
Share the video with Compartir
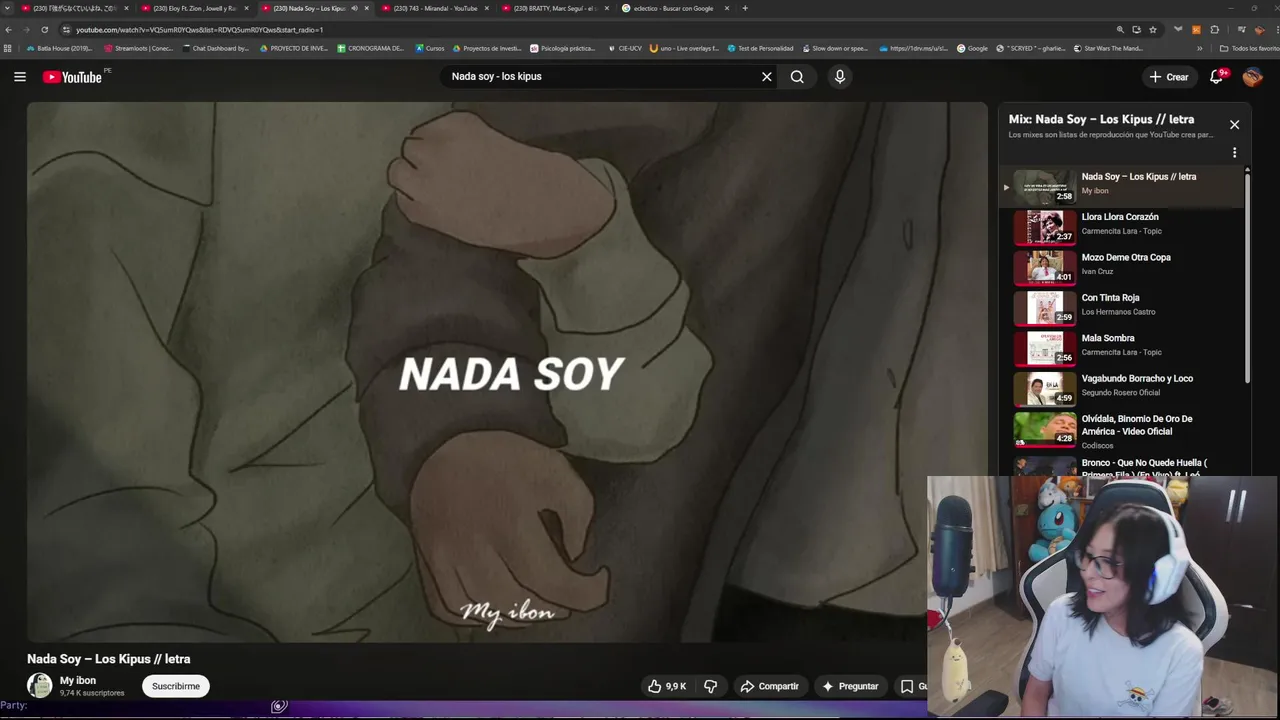pyautogui.click(x=769, y=686)
